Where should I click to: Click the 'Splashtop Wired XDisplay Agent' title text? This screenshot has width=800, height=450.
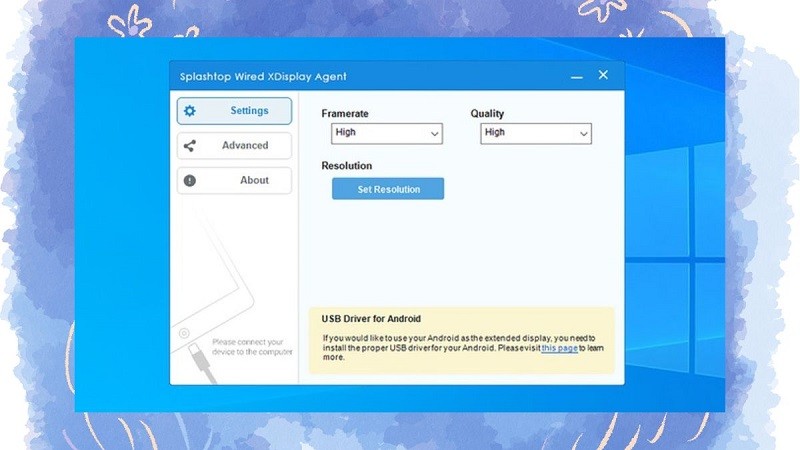263,77
